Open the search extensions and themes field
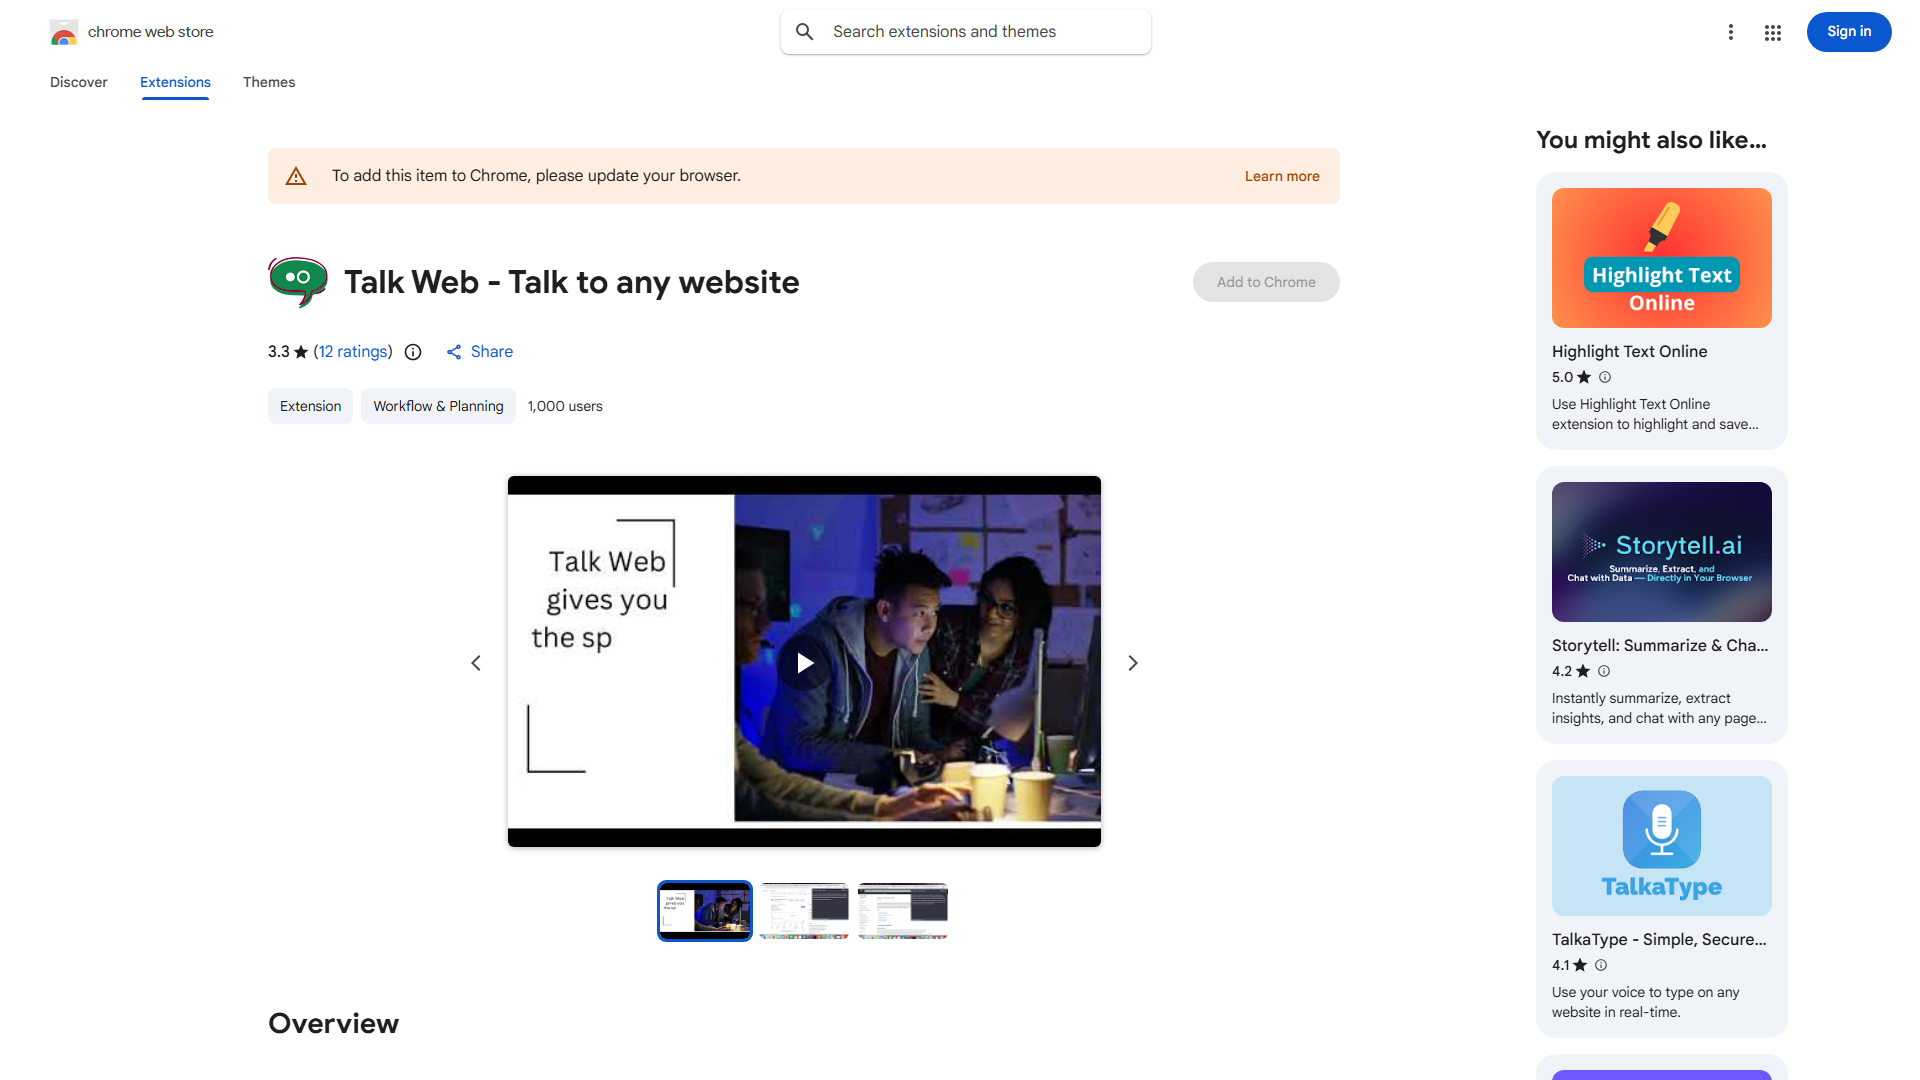This screenshot has width=1920, height=1080. [x=963, y=31]
